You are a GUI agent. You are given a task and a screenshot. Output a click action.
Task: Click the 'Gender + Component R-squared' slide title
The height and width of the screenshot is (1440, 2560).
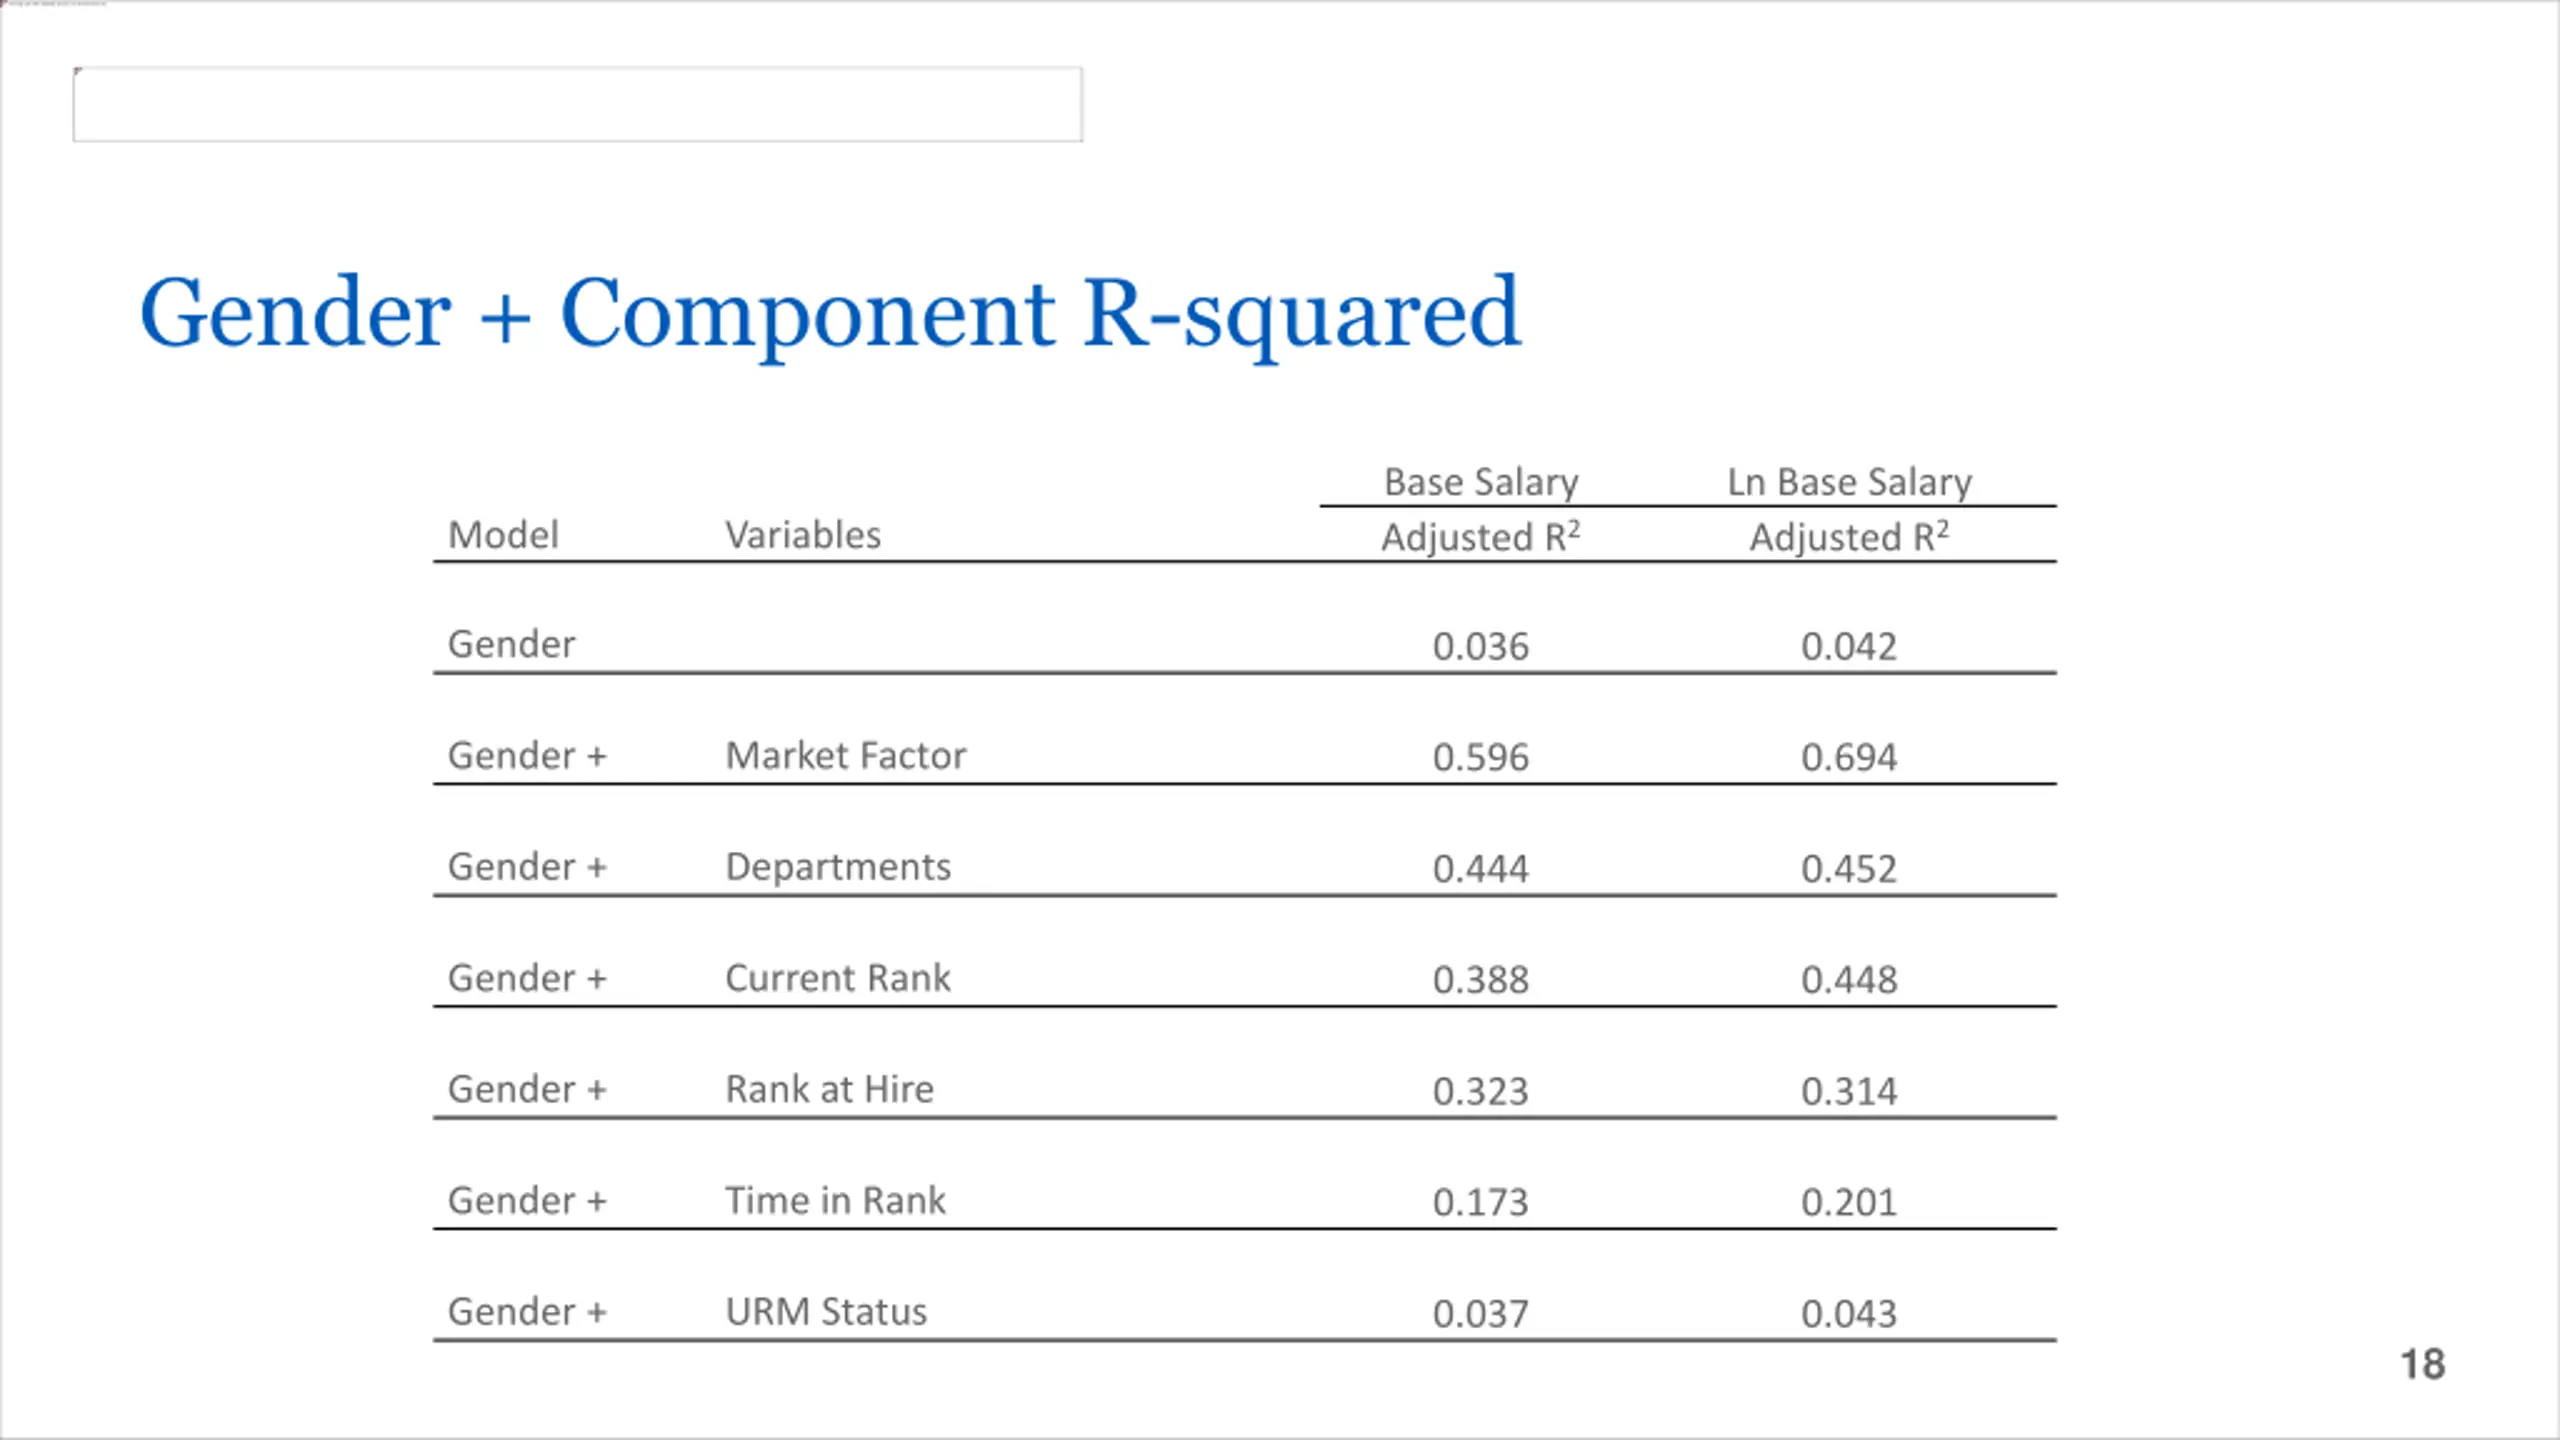(830, 315)
